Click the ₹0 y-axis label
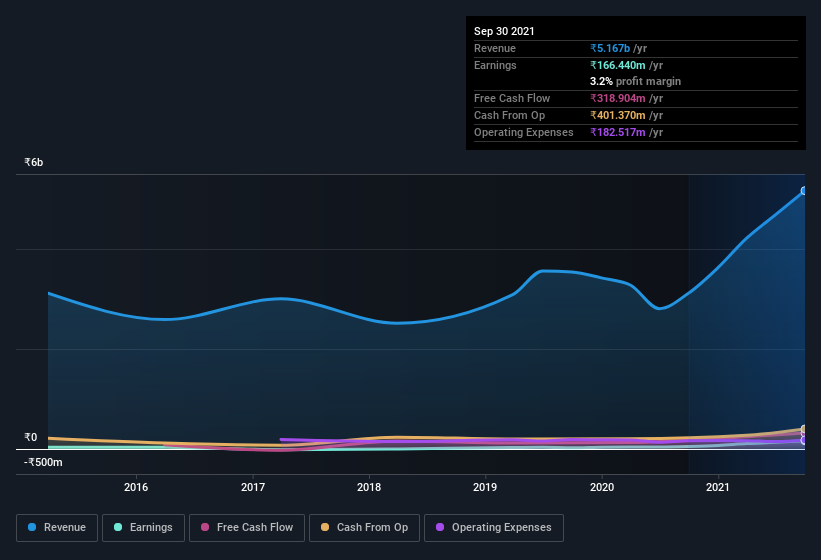The image size is (821, 560). click(x=30, y=437)
